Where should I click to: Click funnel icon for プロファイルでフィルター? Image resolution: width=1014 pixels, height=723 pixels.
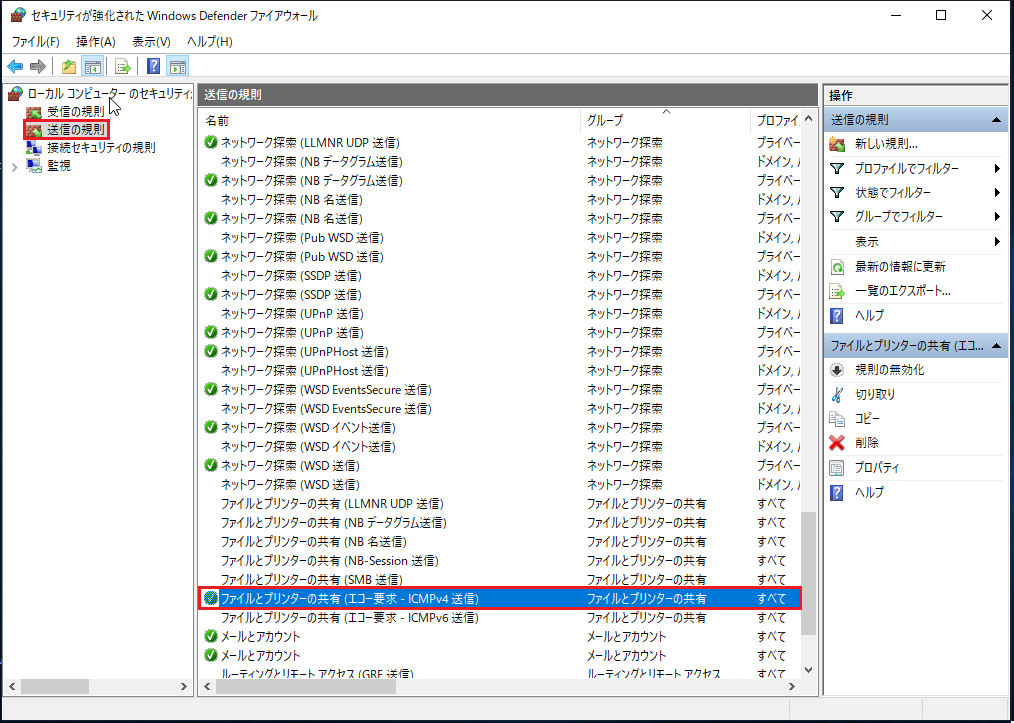pyautogui.click(x=837, y=169)
